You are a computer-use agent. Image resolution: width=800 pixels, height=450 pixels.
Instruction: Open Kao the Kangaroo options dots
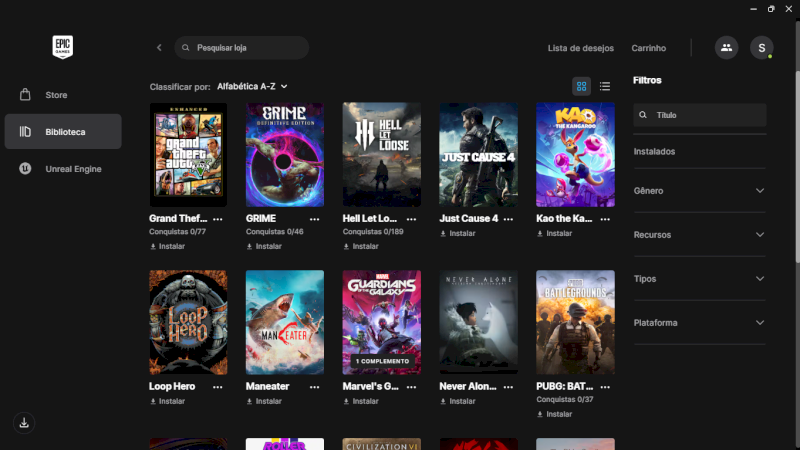point(605,219)
